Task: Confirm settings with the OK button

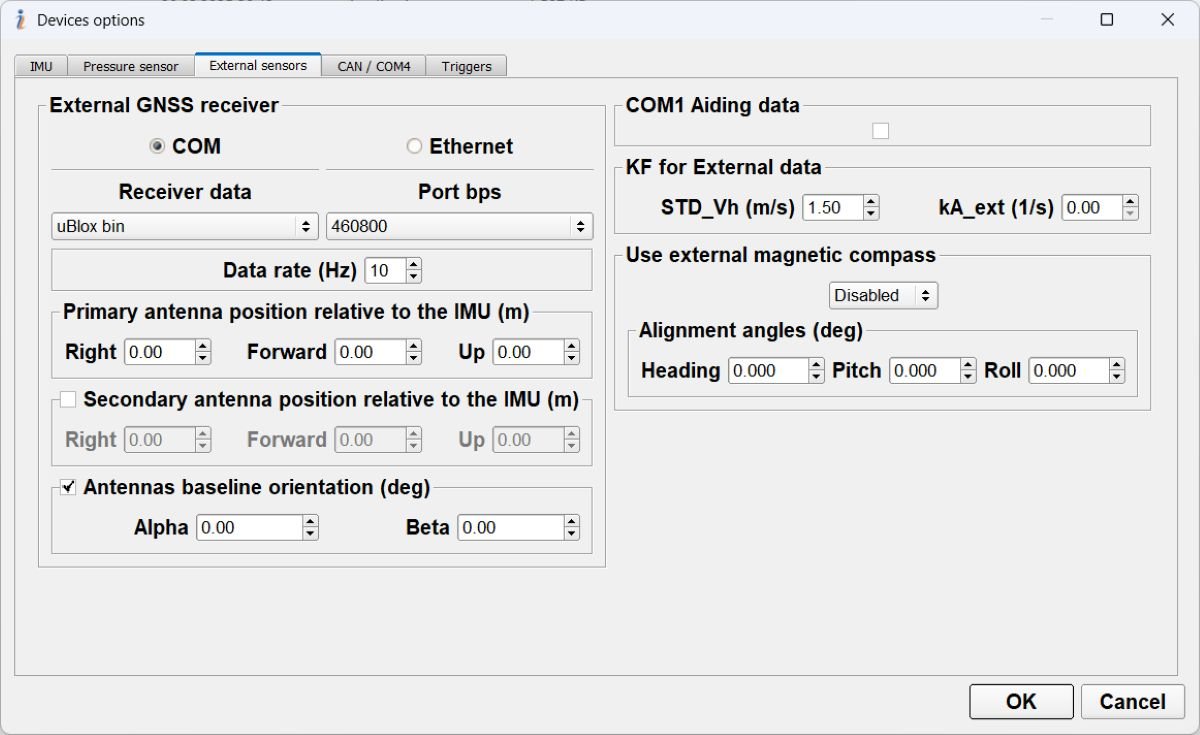Action: pos(1021,701)
